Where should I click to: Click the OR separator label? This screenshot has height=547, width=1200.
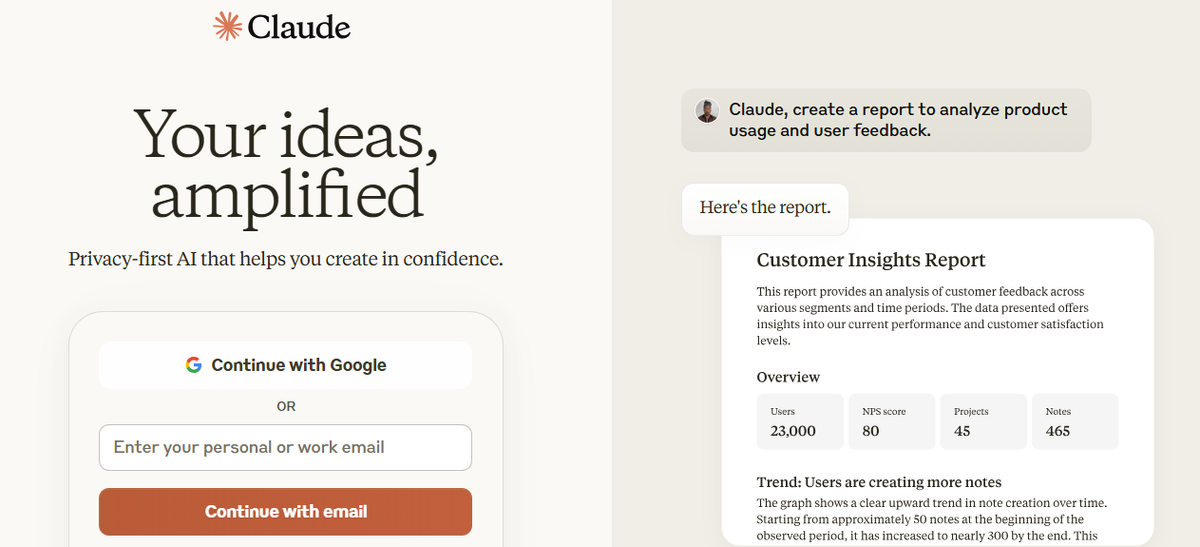click(286, 407)
